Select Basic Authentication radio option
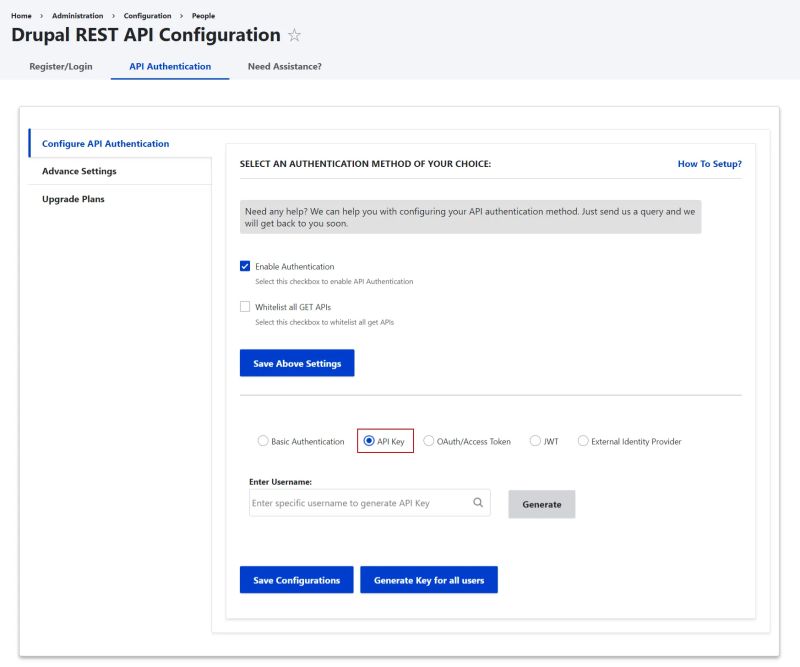The image size is (800, 667). coord(263,441)
